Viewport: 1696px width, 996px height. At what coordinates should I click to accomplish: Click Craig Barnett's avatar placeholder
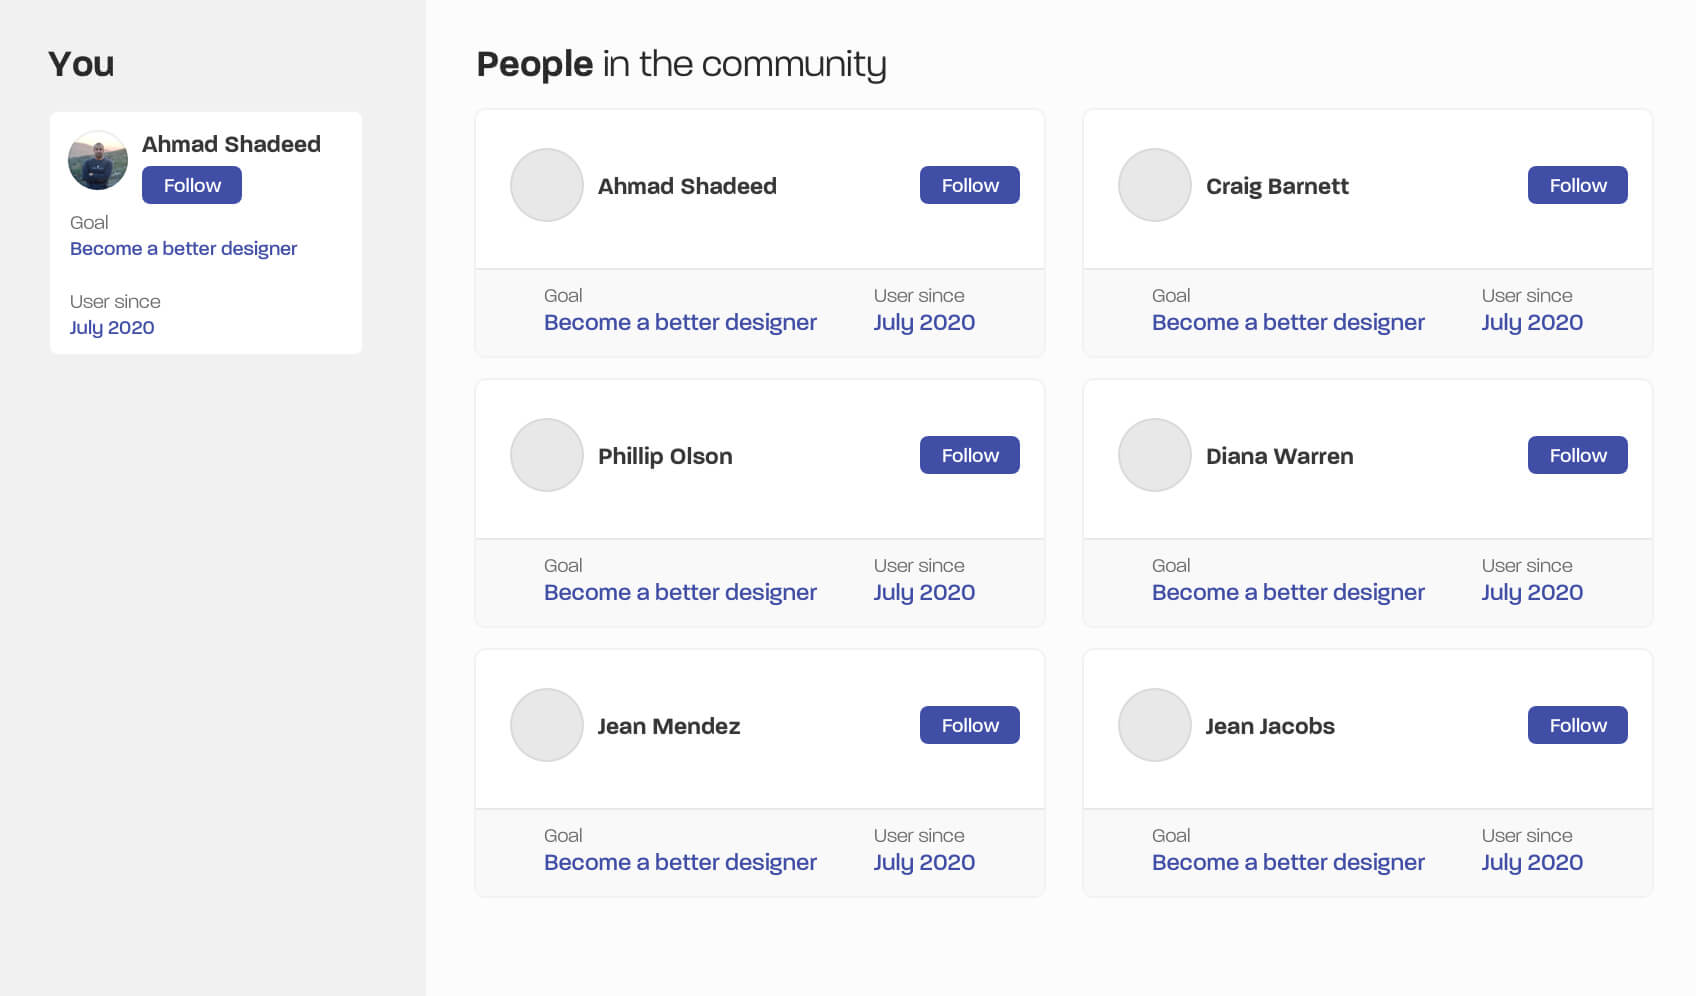tap(1154, 185)
